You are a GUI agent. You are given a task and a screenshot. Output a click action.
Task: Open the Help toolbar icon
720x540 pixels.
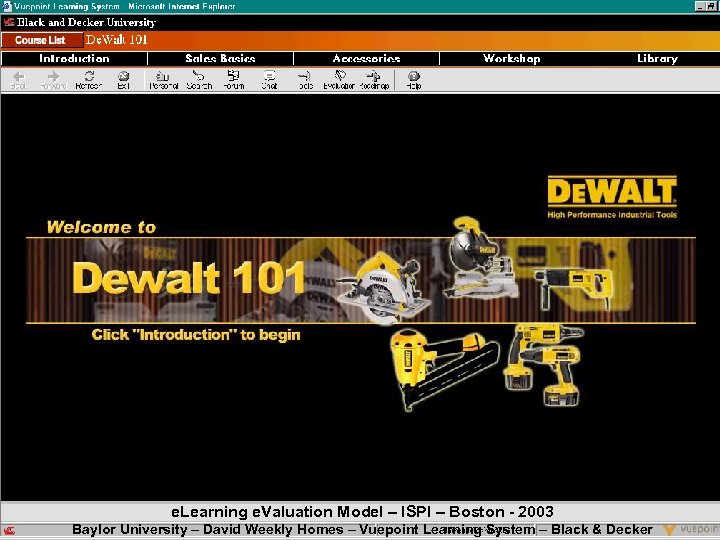click(414, 79)
